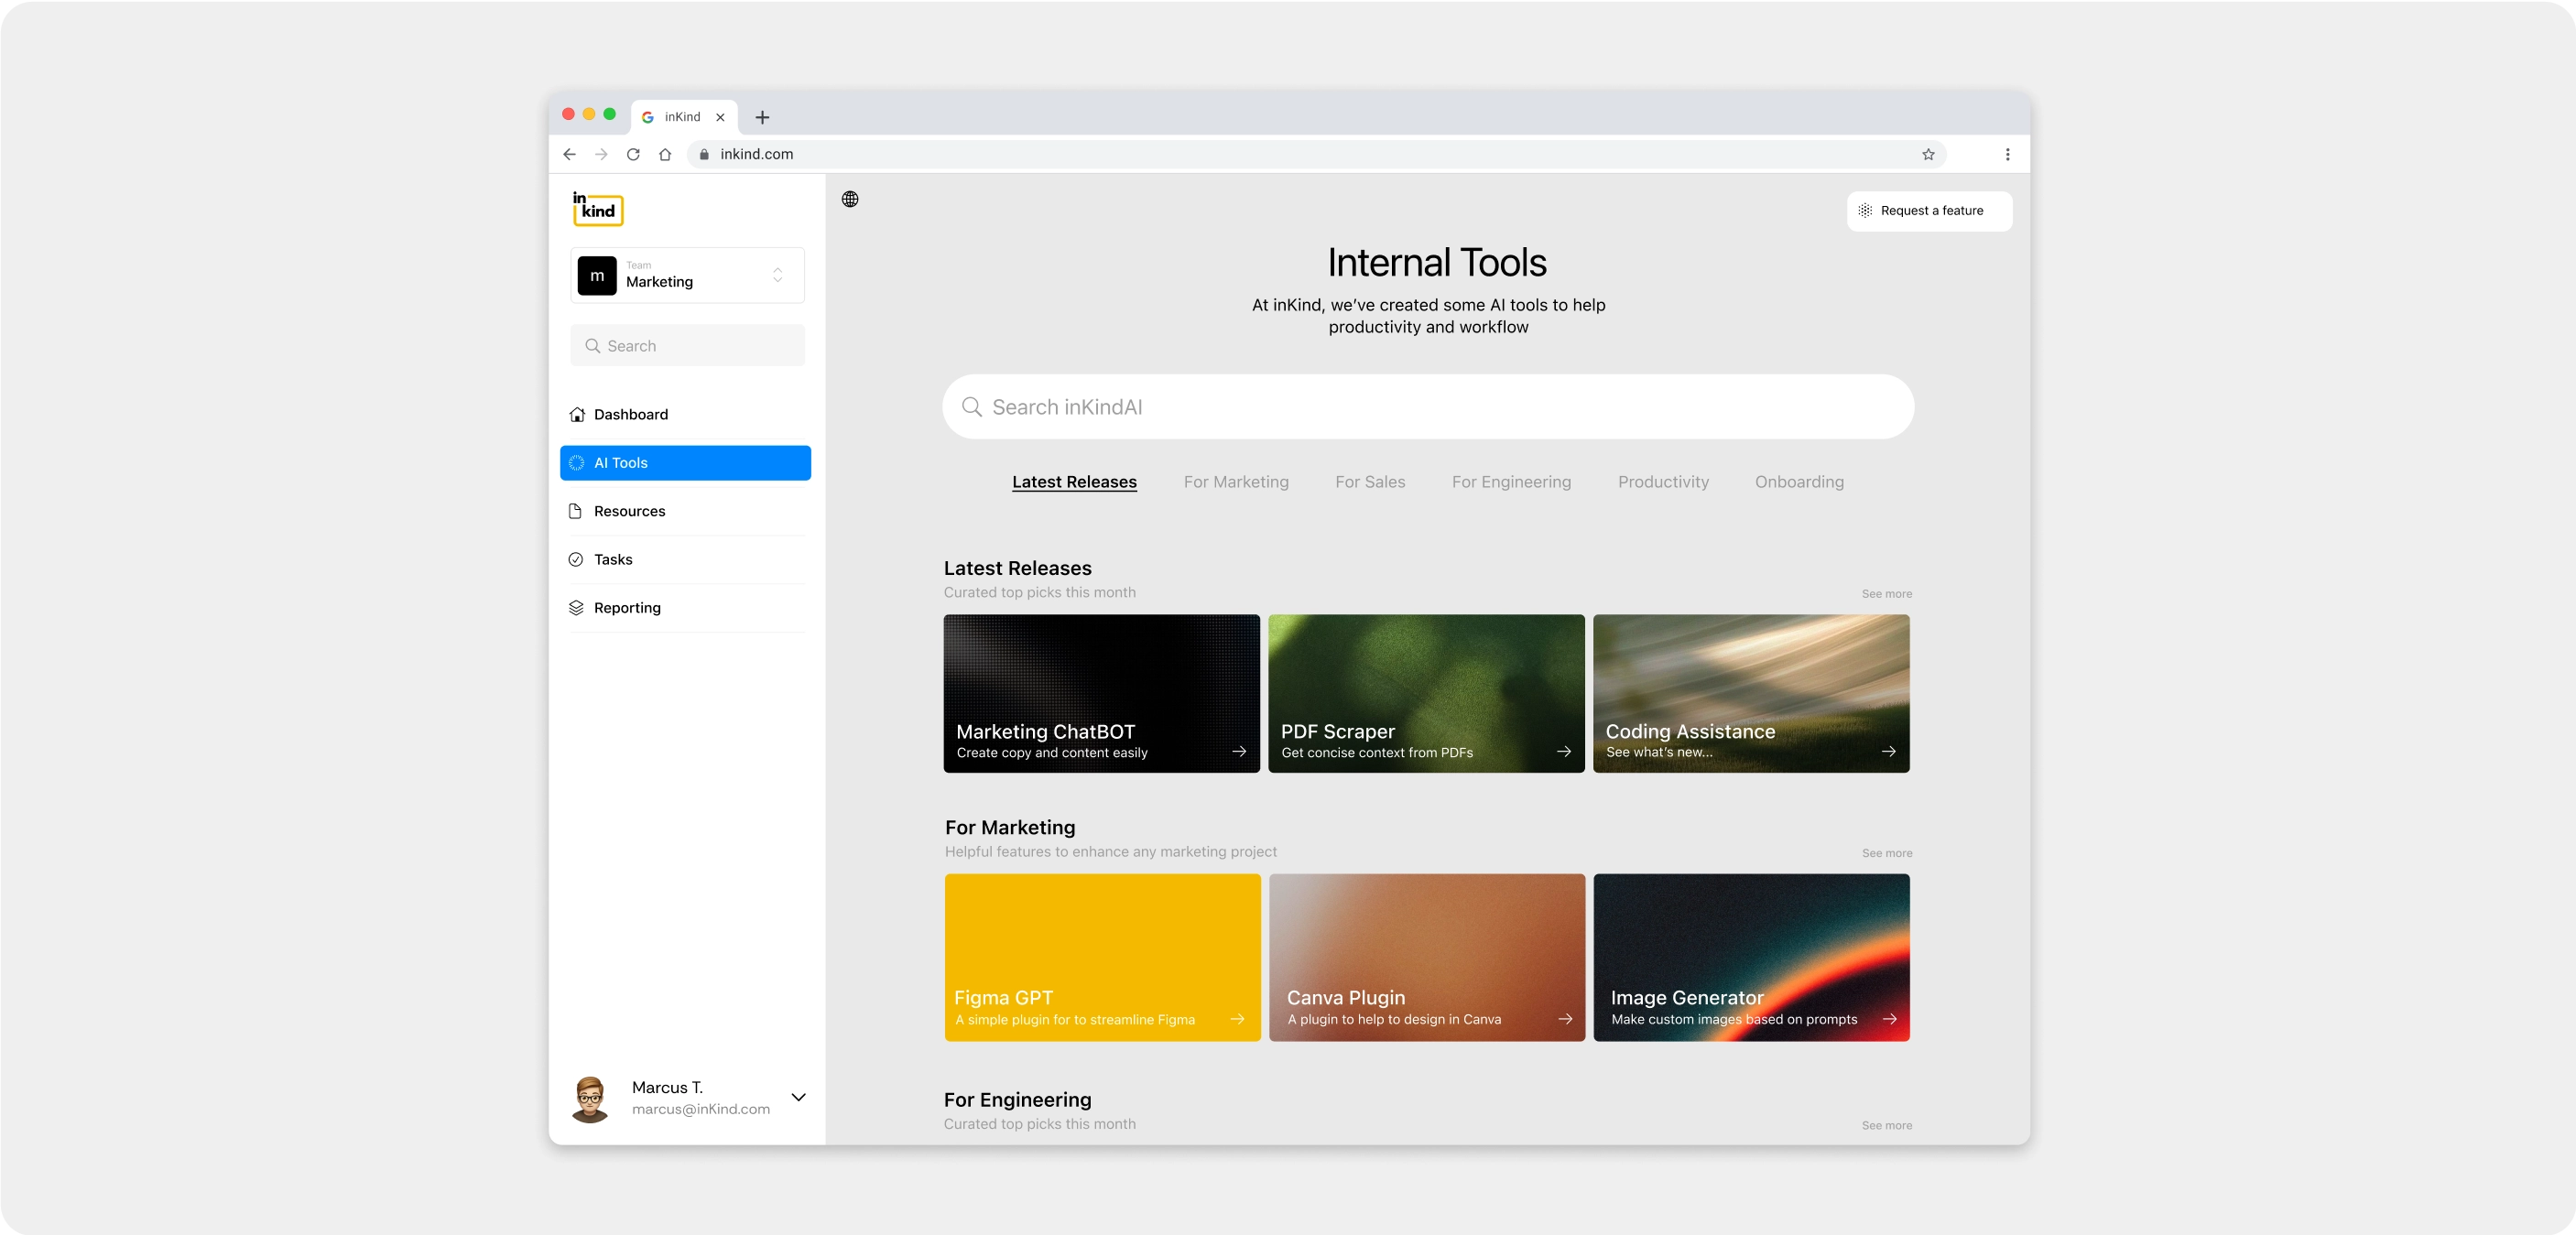Open the Marketing team switcher
This screenshot has height=1235, width=2576.
[688, 275]
